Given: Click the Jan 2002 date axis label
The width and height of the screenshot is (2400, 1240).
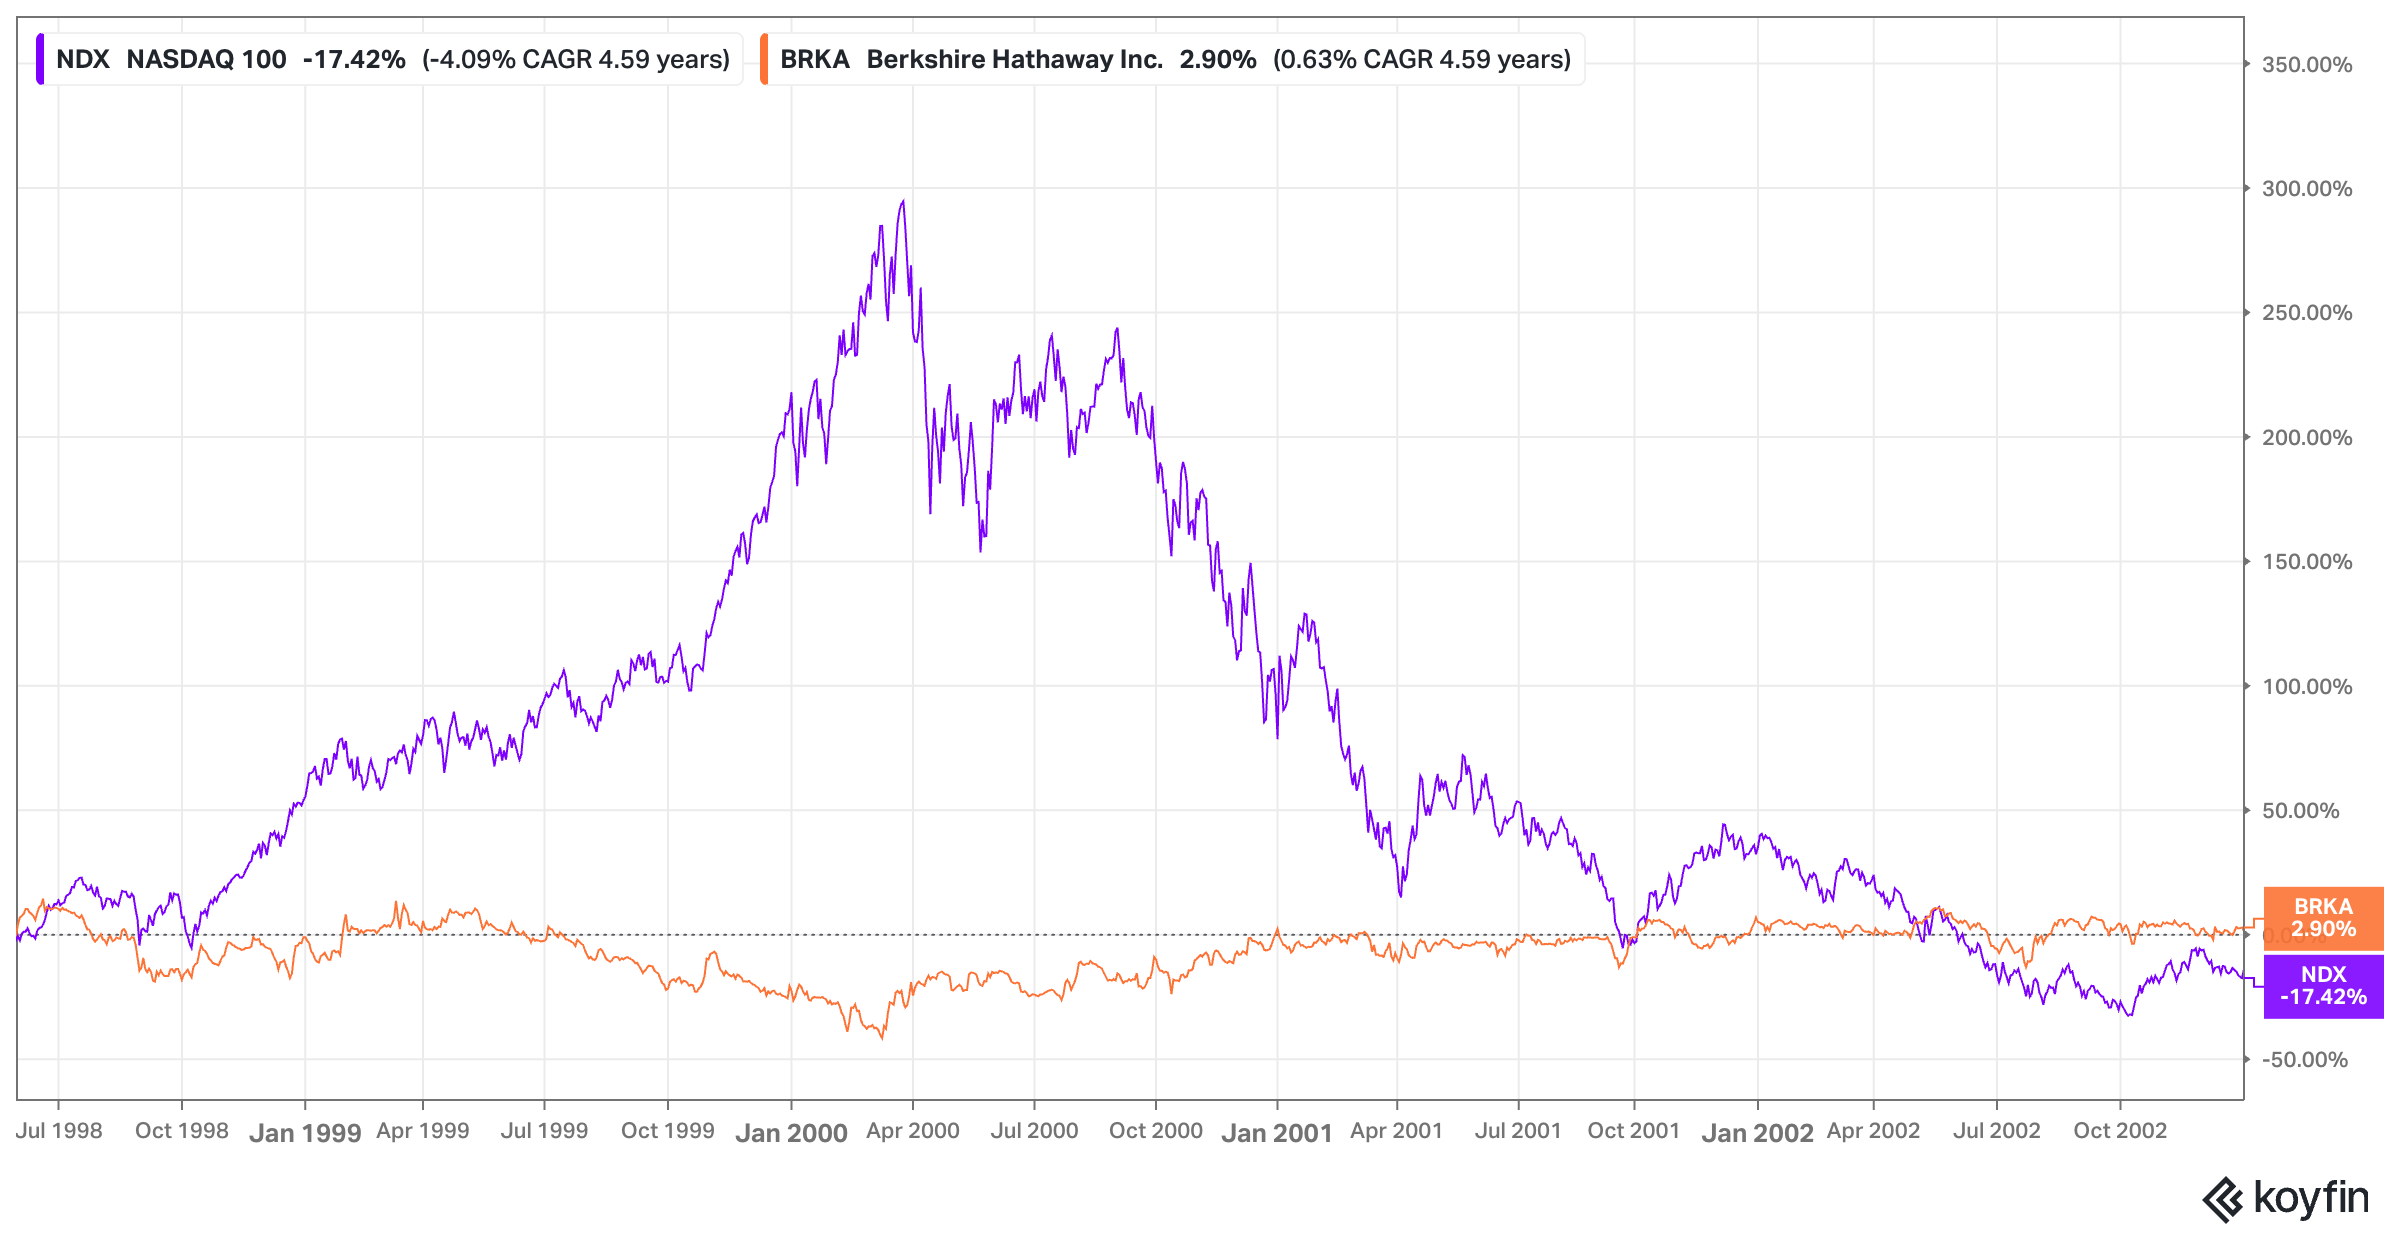Looking at the screenshot, I should point(1757,1133).
